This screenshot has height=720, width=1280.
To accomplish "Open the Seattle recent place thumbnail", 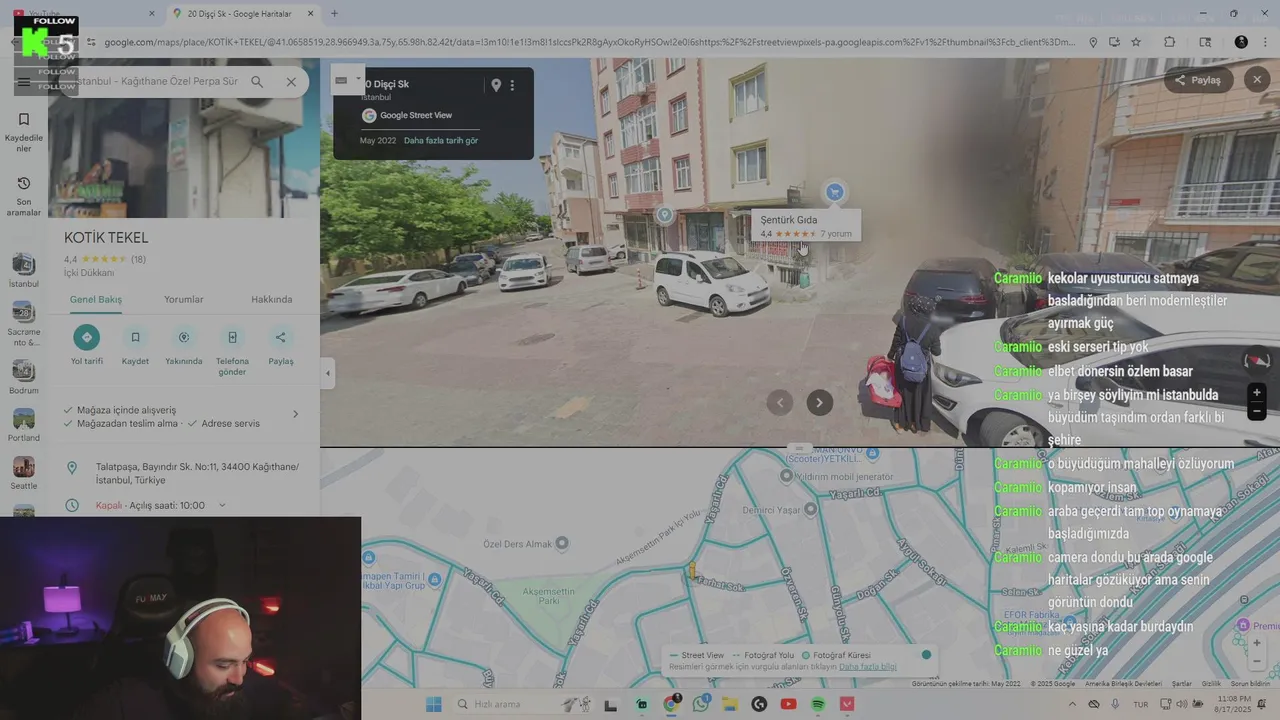I will coord(24,467).
